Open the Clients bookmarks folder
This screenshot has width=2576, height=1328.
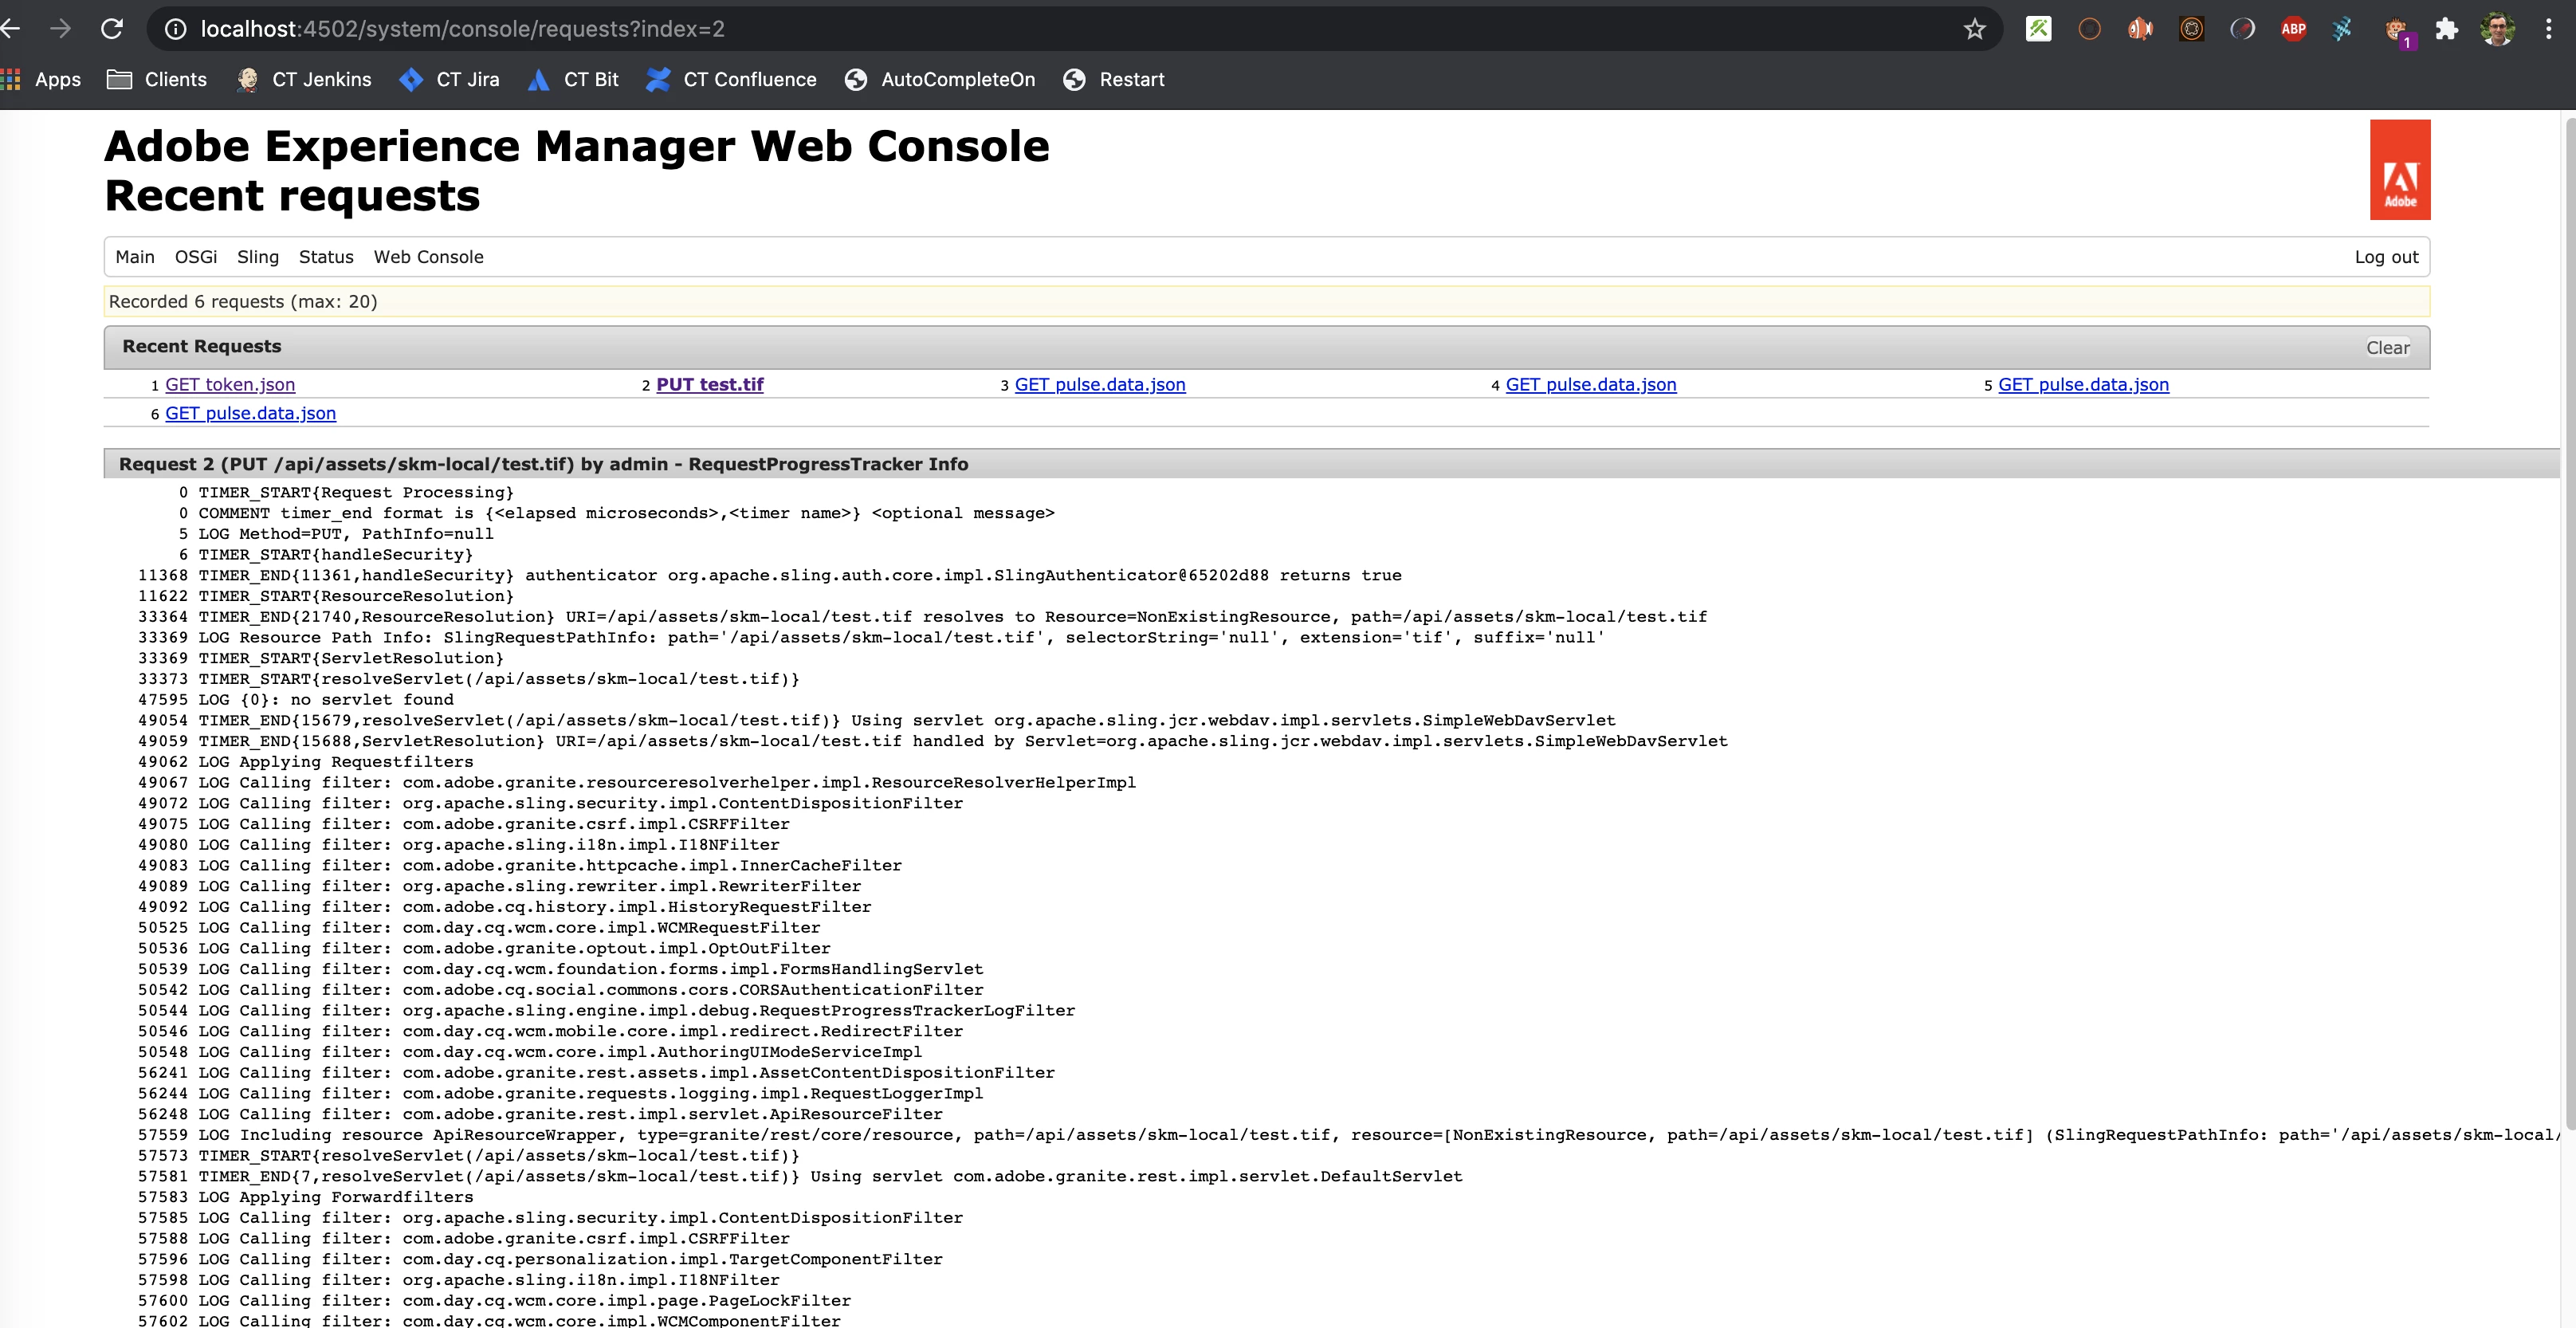(x=157, y=80)
